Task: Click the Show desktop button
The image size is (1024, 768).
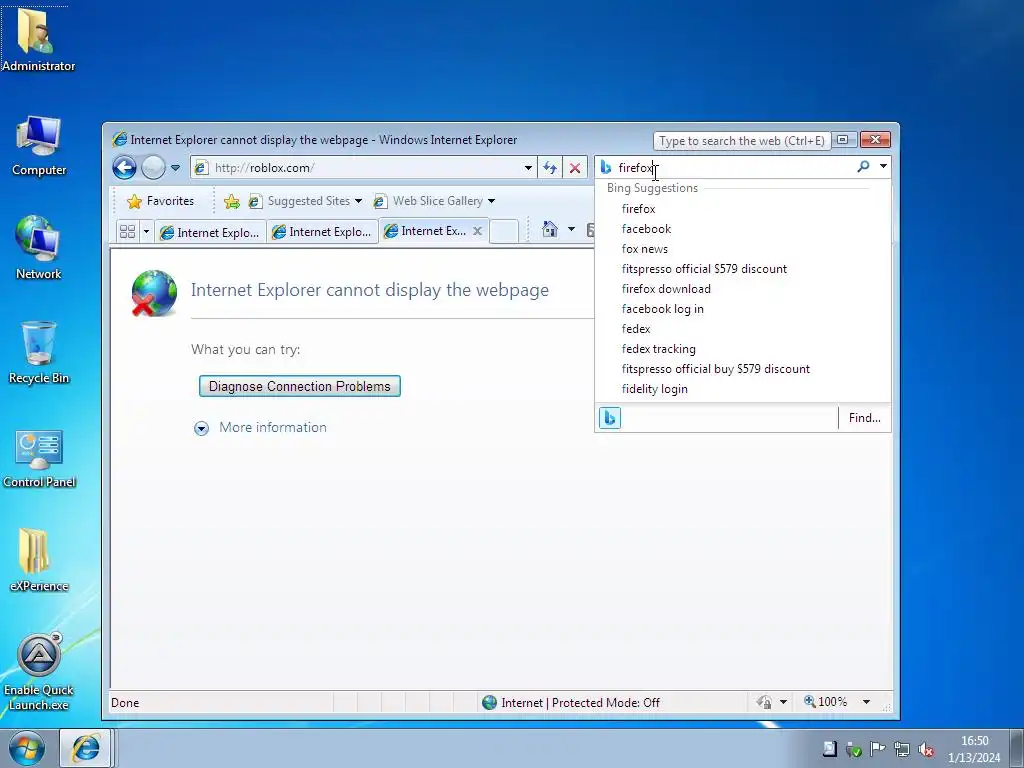Action: point(1017,748)
